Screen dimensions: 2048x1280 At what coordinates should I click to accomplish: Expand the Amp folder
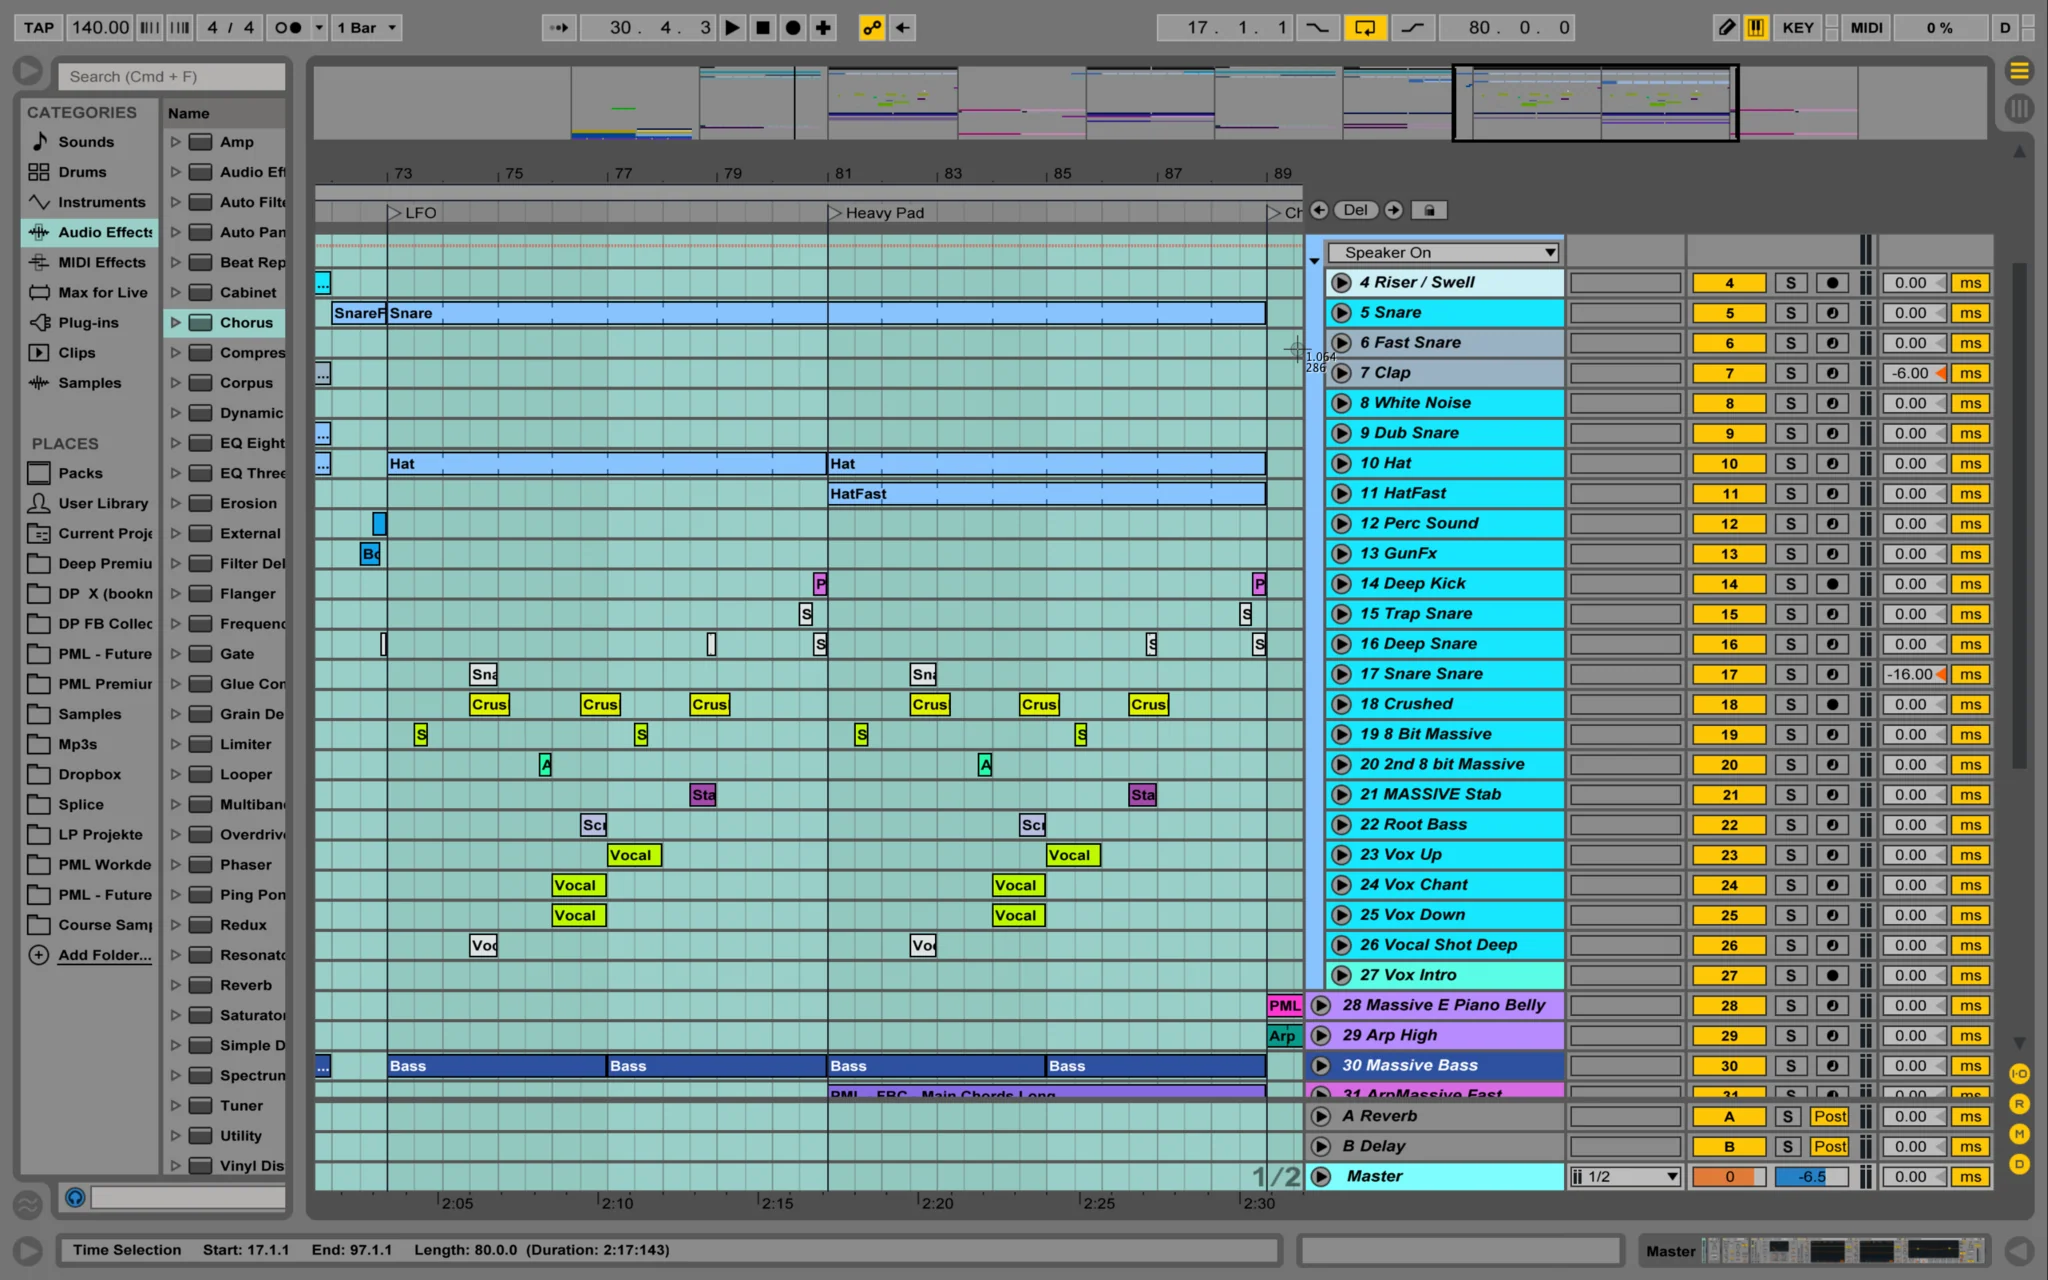pyautogui.click(x=176, y=142)
